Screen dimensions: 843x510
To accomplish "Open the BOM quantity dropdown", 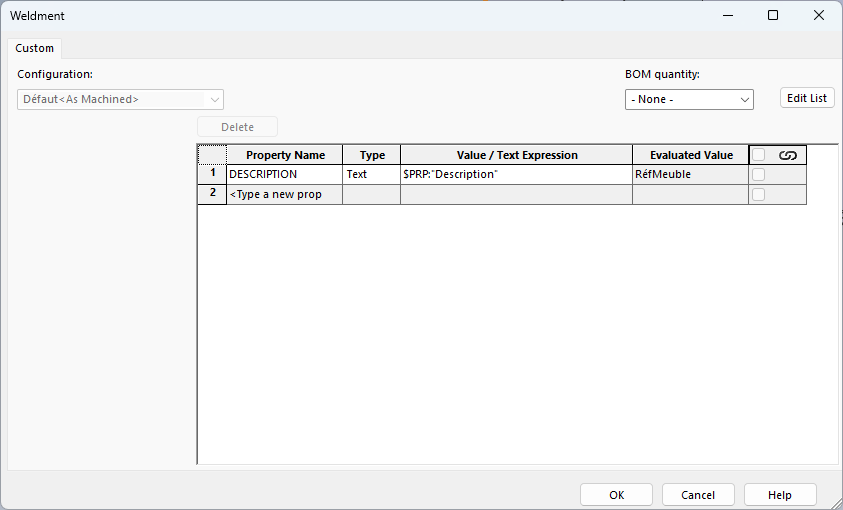I will (x=689, y=99).
